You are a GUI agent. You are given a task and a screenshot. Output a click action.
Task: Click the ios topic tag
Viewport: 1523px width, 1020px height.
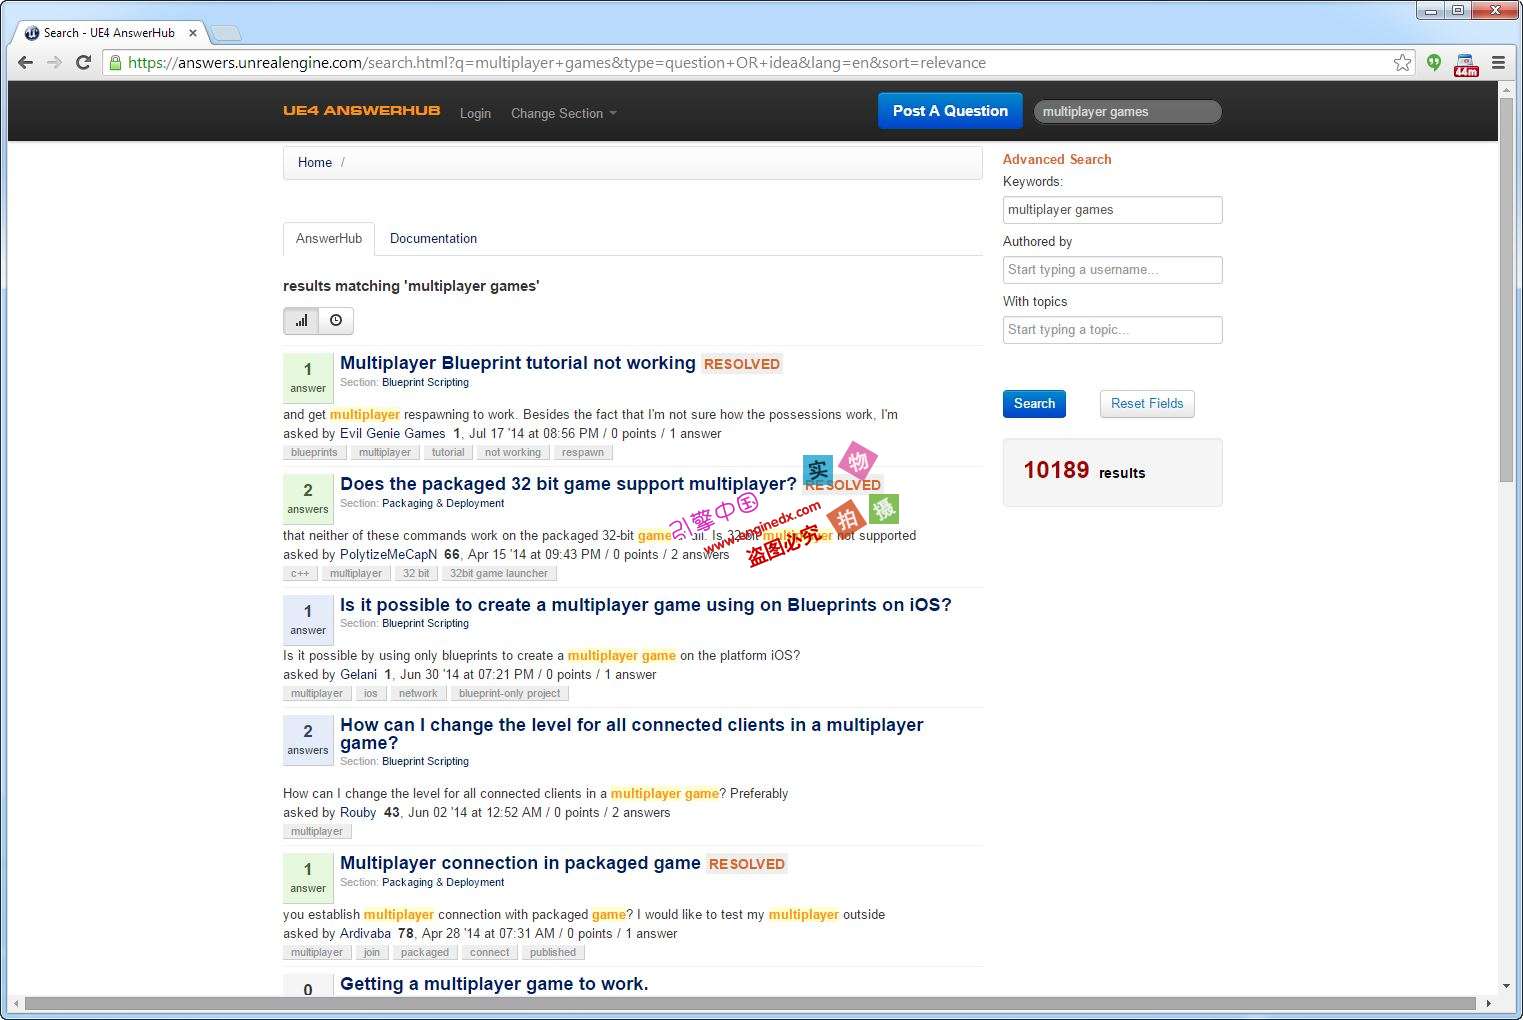(x=370, y=693)
